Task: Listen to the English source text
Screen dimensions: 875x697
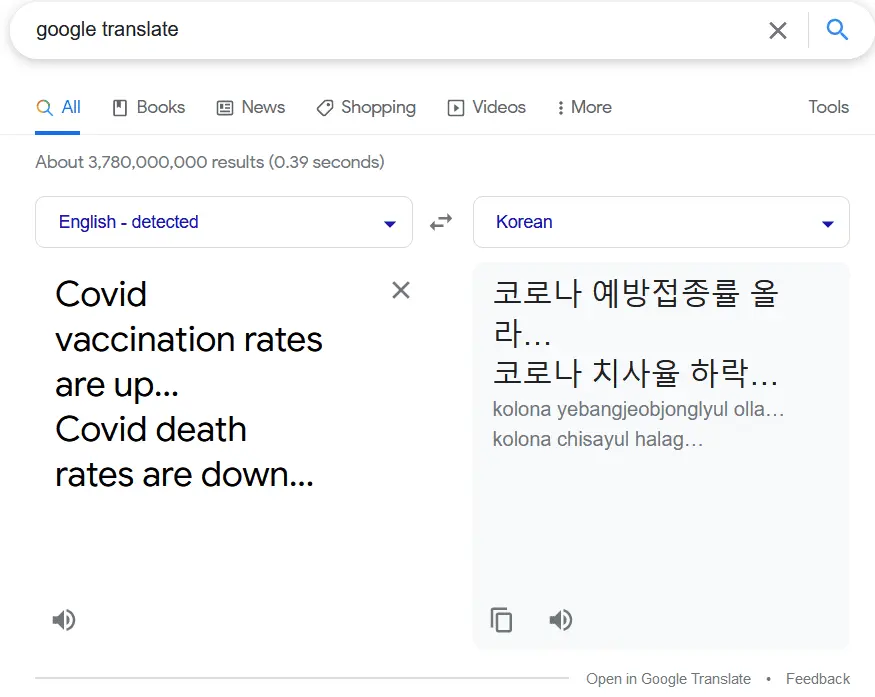Action: click(64, 620)
